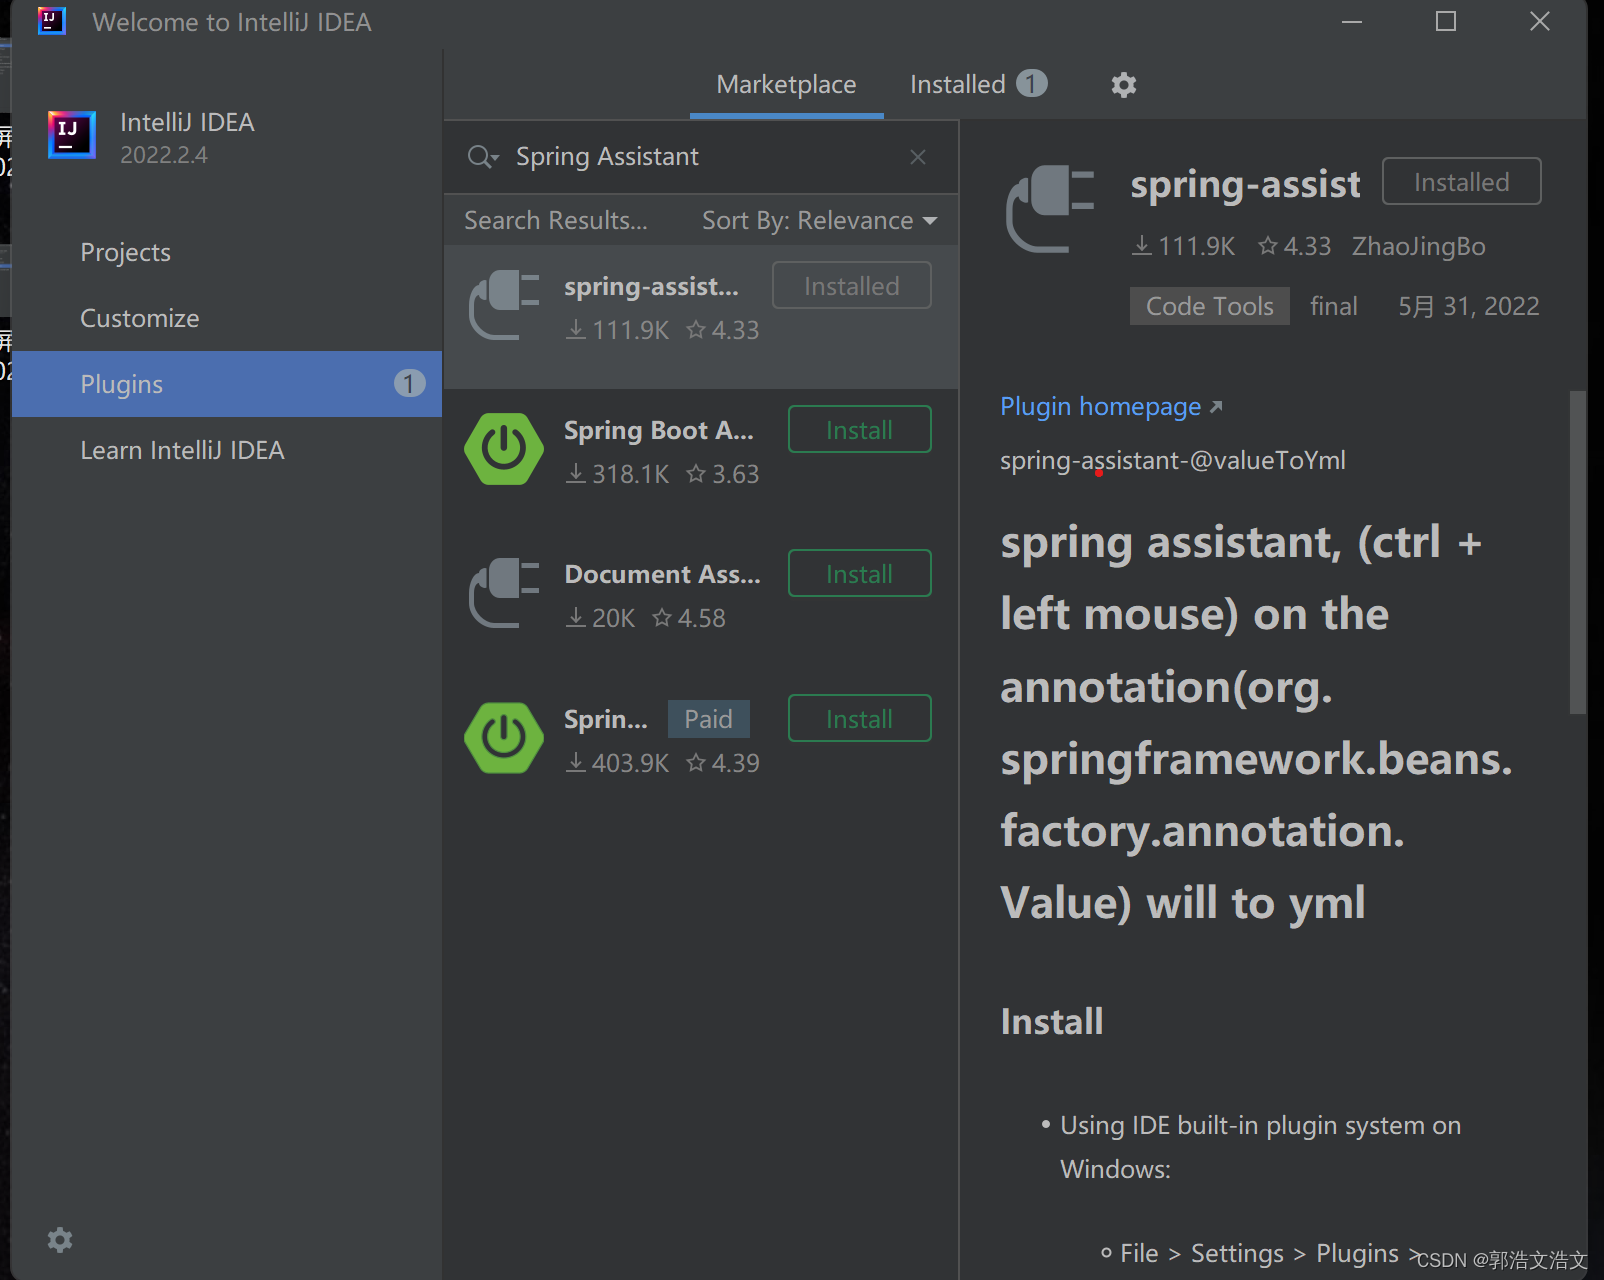Image resolution: width=1604 pixels, height=1280 pixels.
Task: Open the Plugin homepage link
Action: [1111, 406]
